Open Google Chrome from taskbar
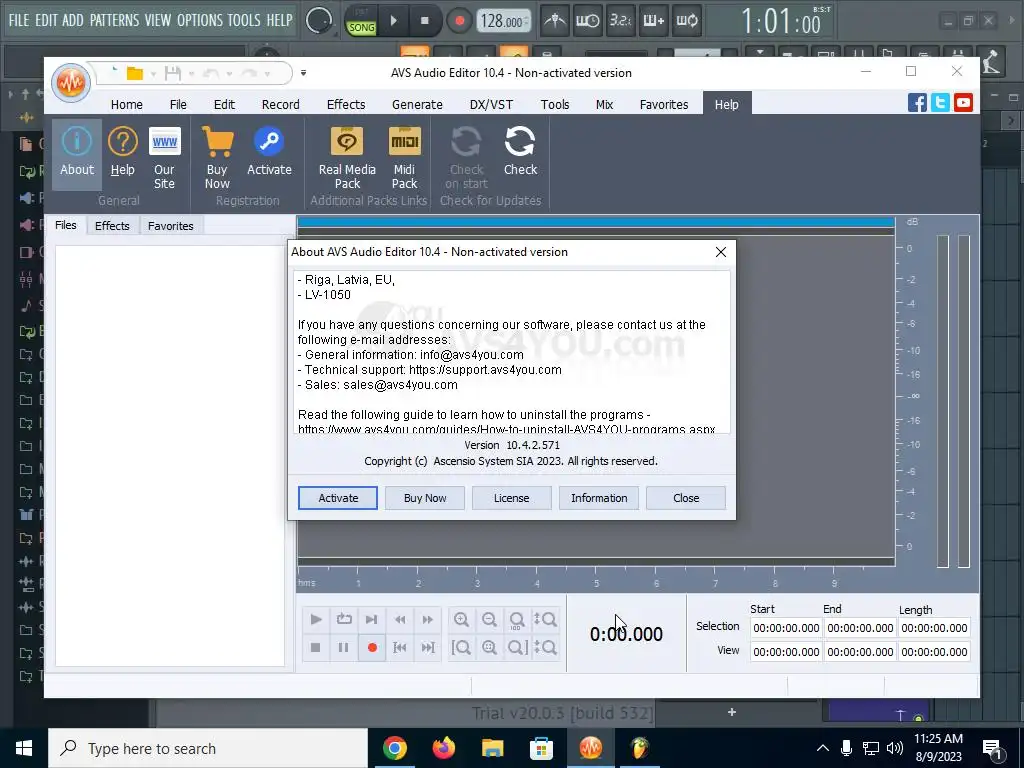Image resolution: width=1024 pixels, height=768 pixels. (x=394, y=748)
